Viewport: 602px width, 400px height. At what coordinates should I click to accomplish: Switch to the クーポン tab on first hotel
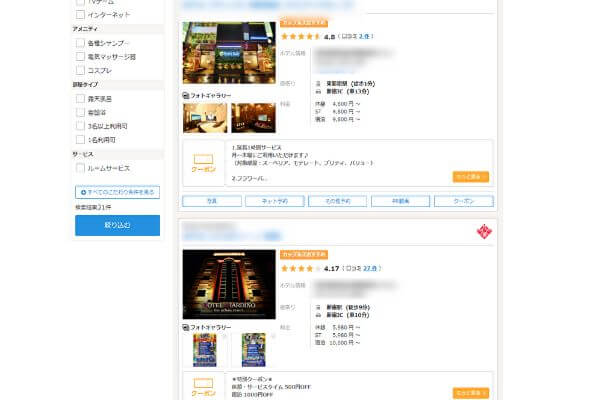tap(463, 201)
